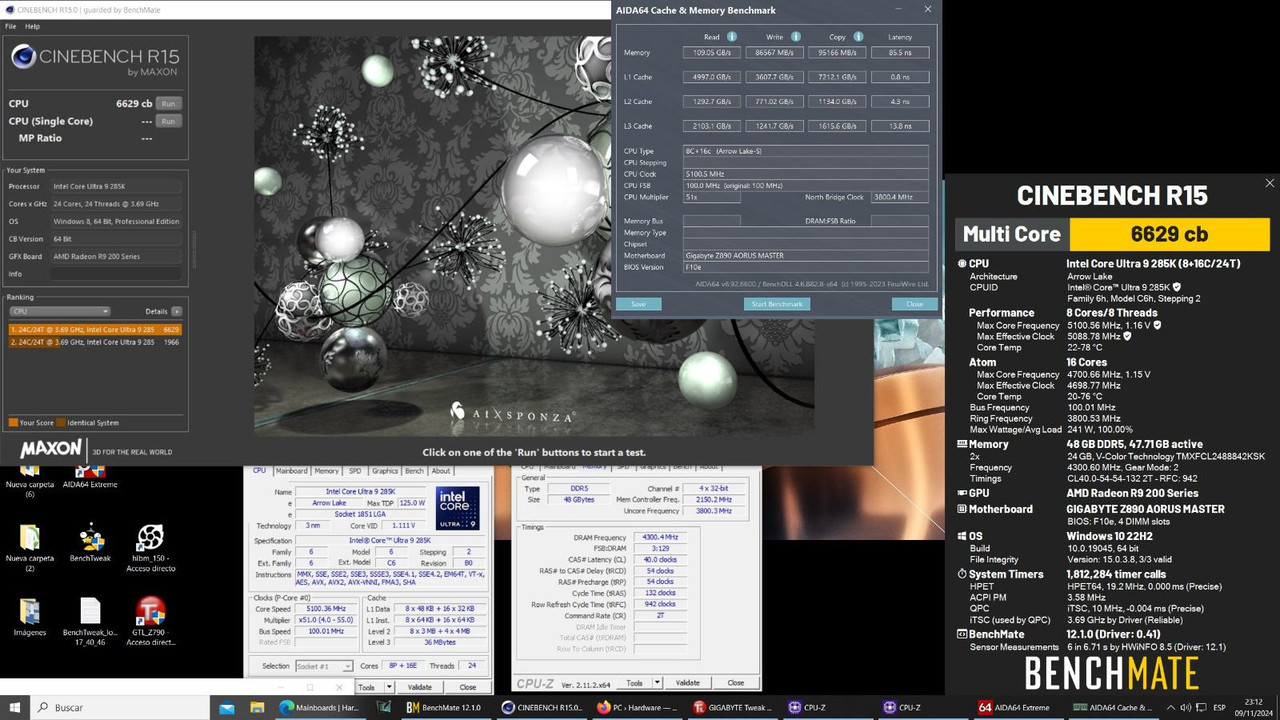
Task: Click the Identical System legend swatch
Action: (60, 422)
